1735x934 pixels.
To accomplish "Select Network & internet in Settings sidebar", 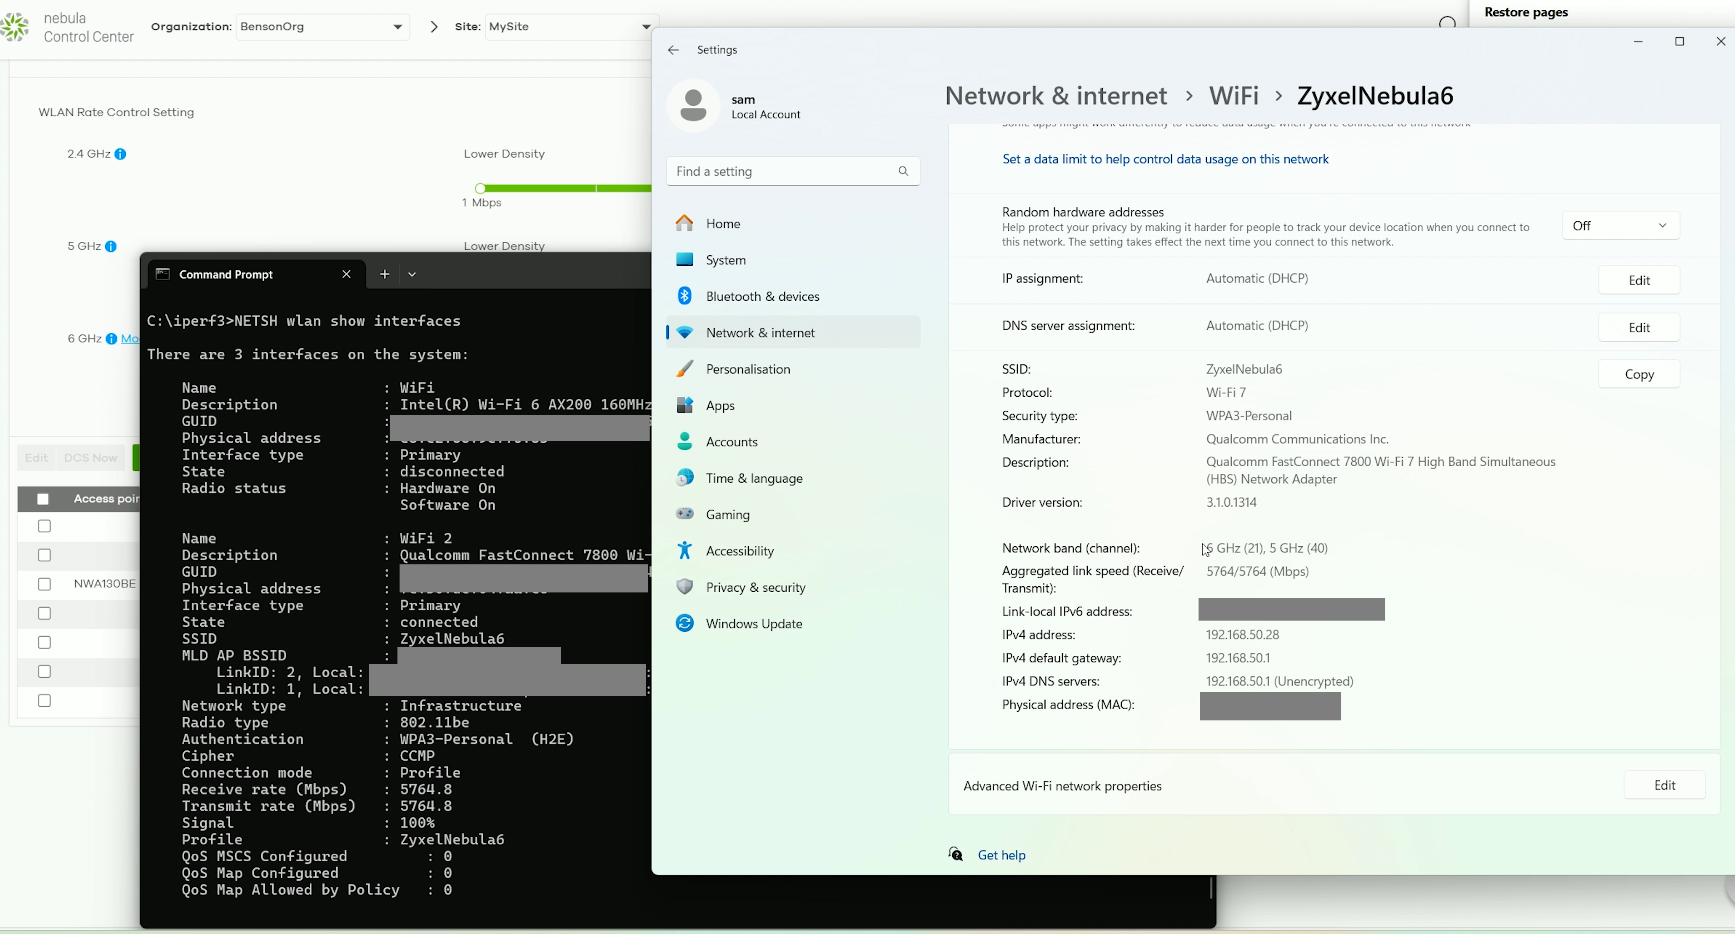I will pyautogui.click(x=793, y=333).
